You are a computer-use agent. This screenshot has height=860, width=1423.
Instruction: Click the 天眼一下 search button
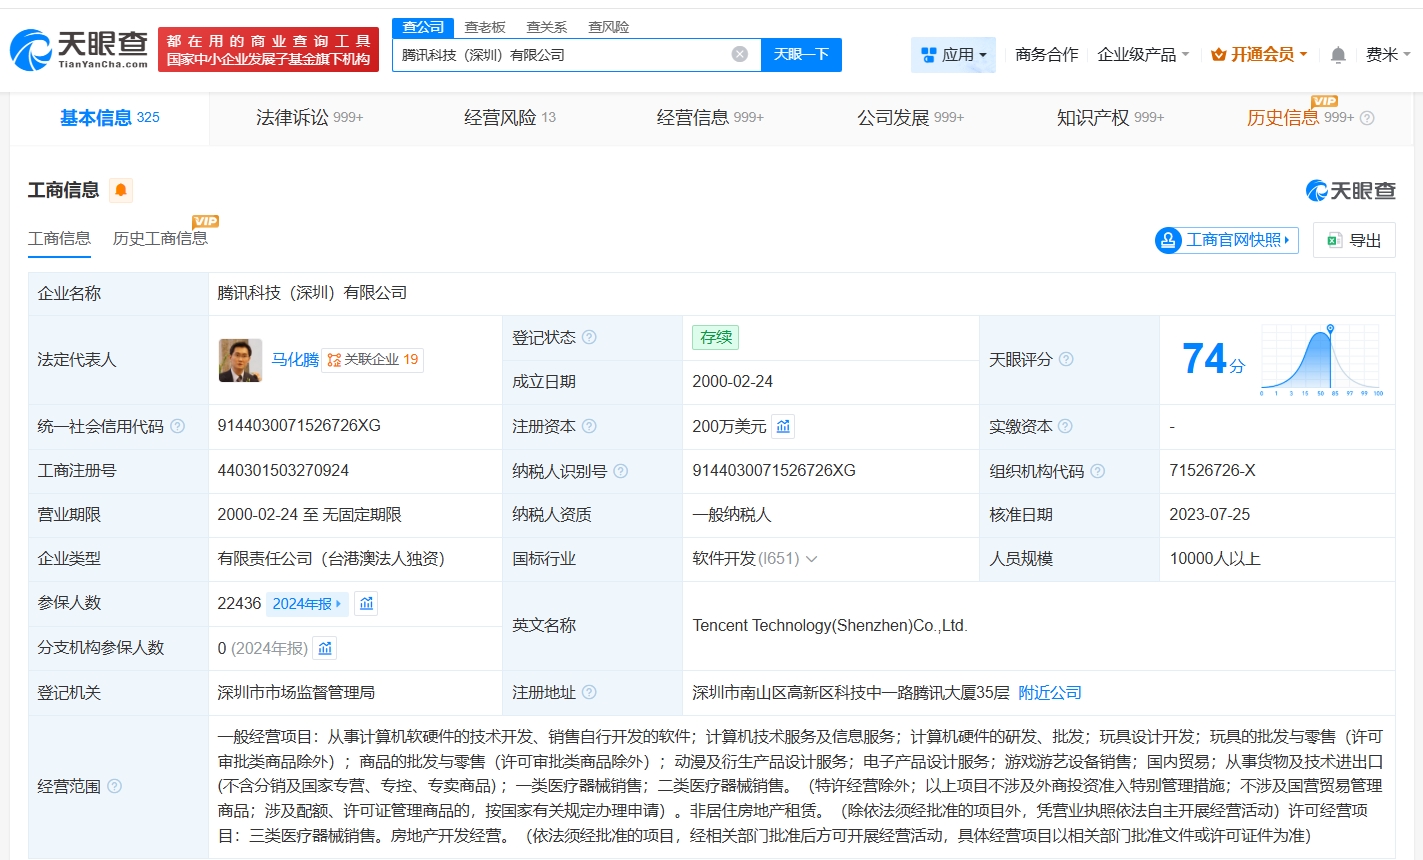click(801, 55)
